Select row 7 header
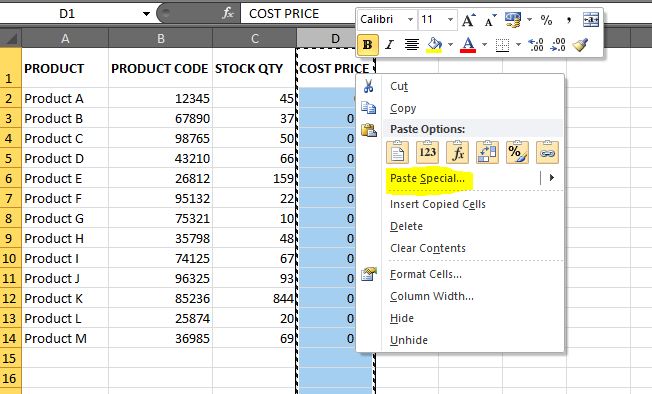The width and height of the screenshot is (652, 394). [x=10, y=198]
